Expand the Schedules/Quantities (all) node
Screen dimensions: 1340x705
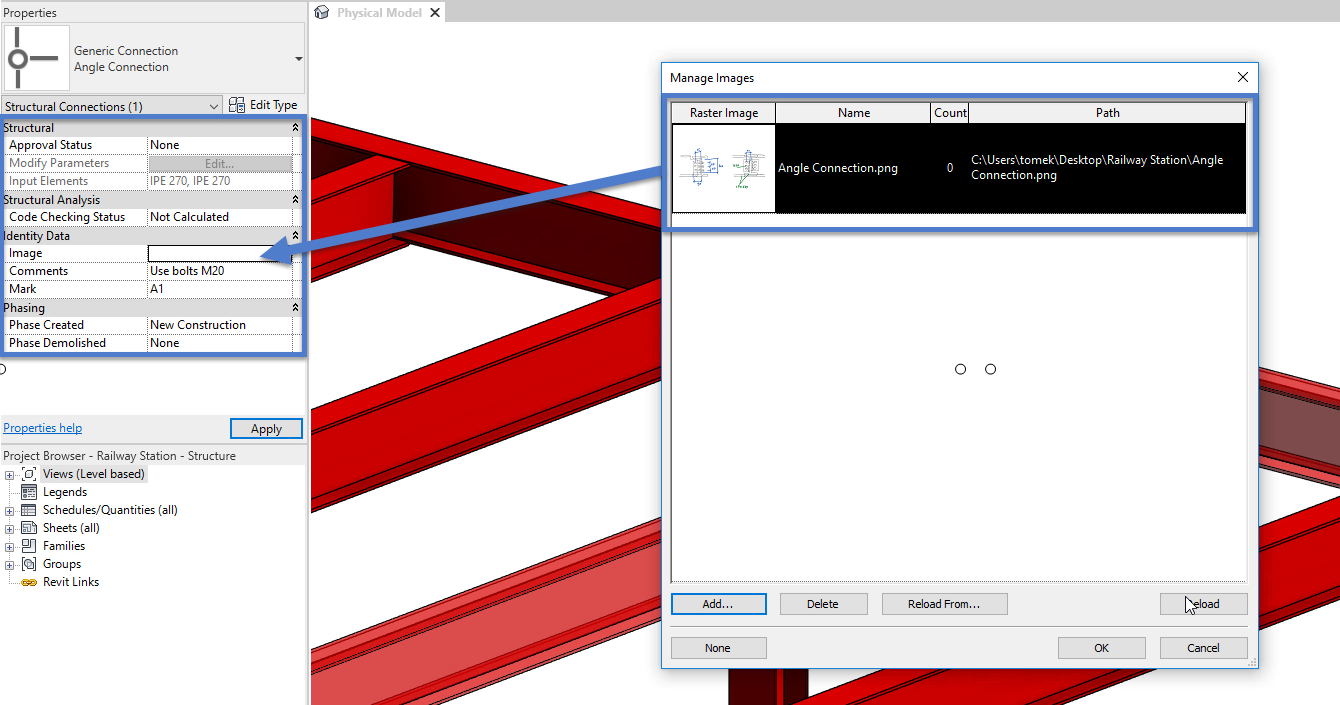(x=9, y=511)
